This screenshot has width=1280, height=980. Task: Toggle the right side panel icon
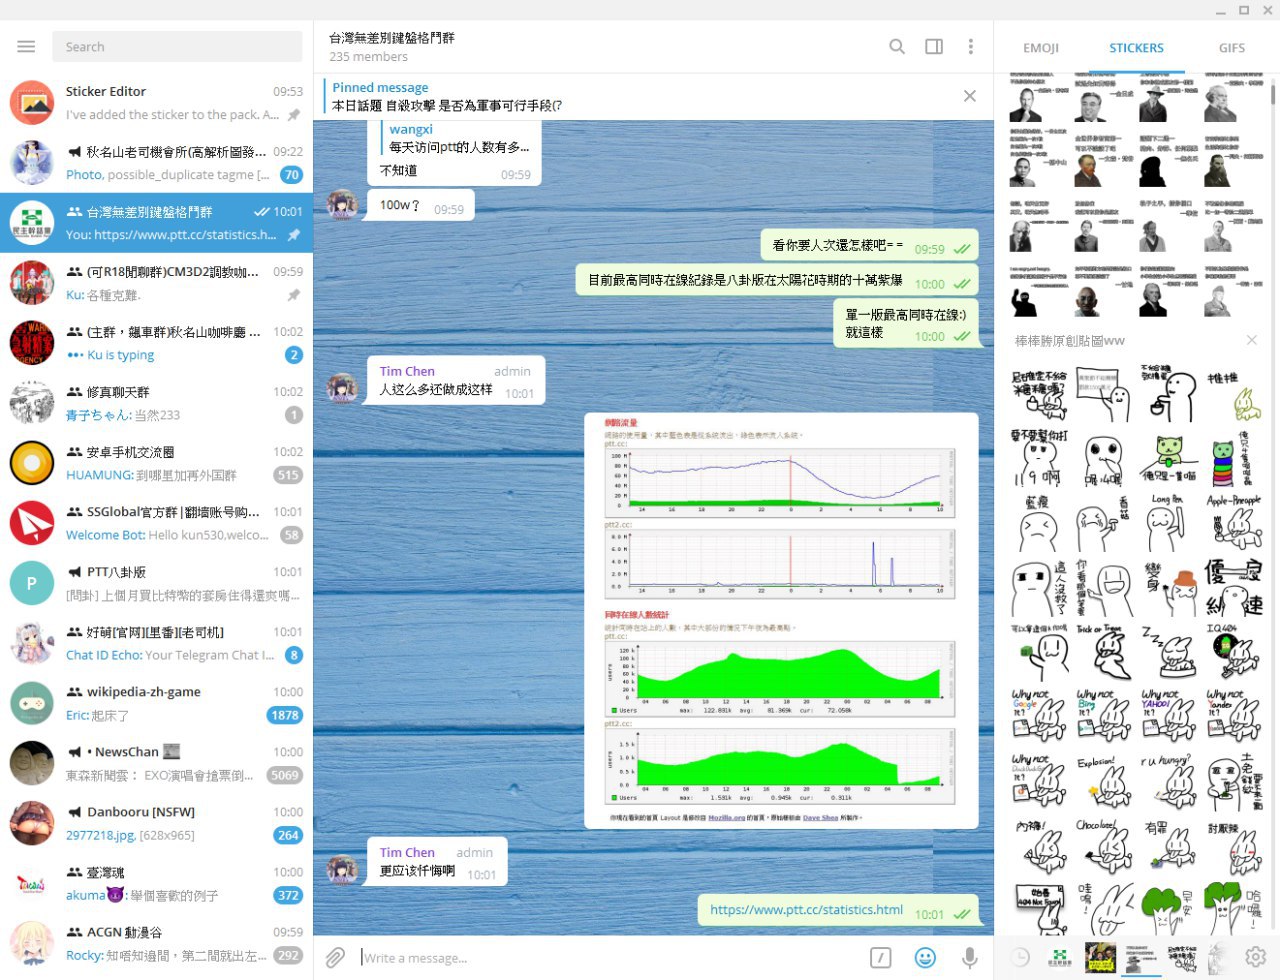pos(934,47)
